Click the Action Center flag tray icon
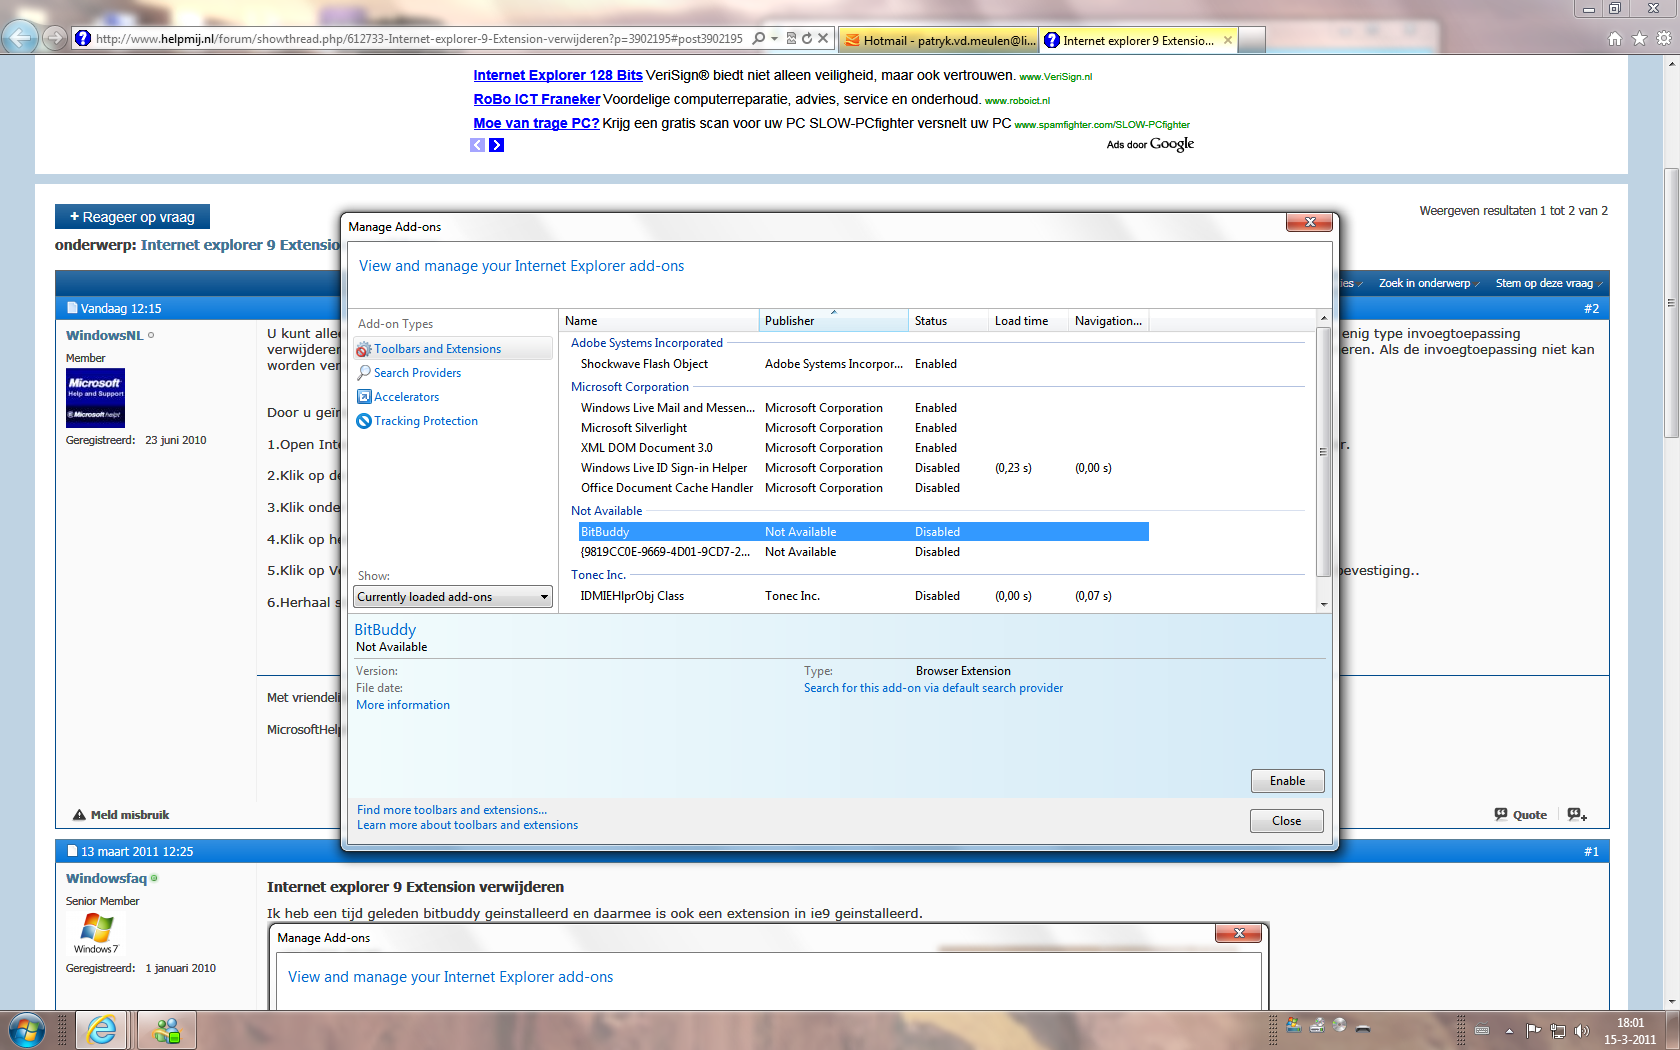The height and width of the screenshot is (1050, 1680). point(1533,1030)
